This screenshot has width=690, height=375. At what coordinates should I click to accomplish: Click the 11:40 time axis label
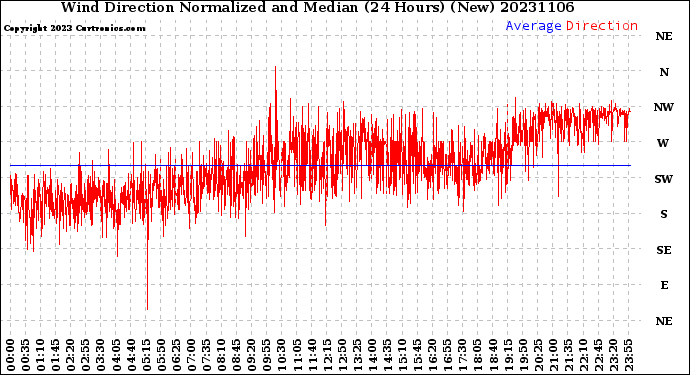click(x=312, y=355)
